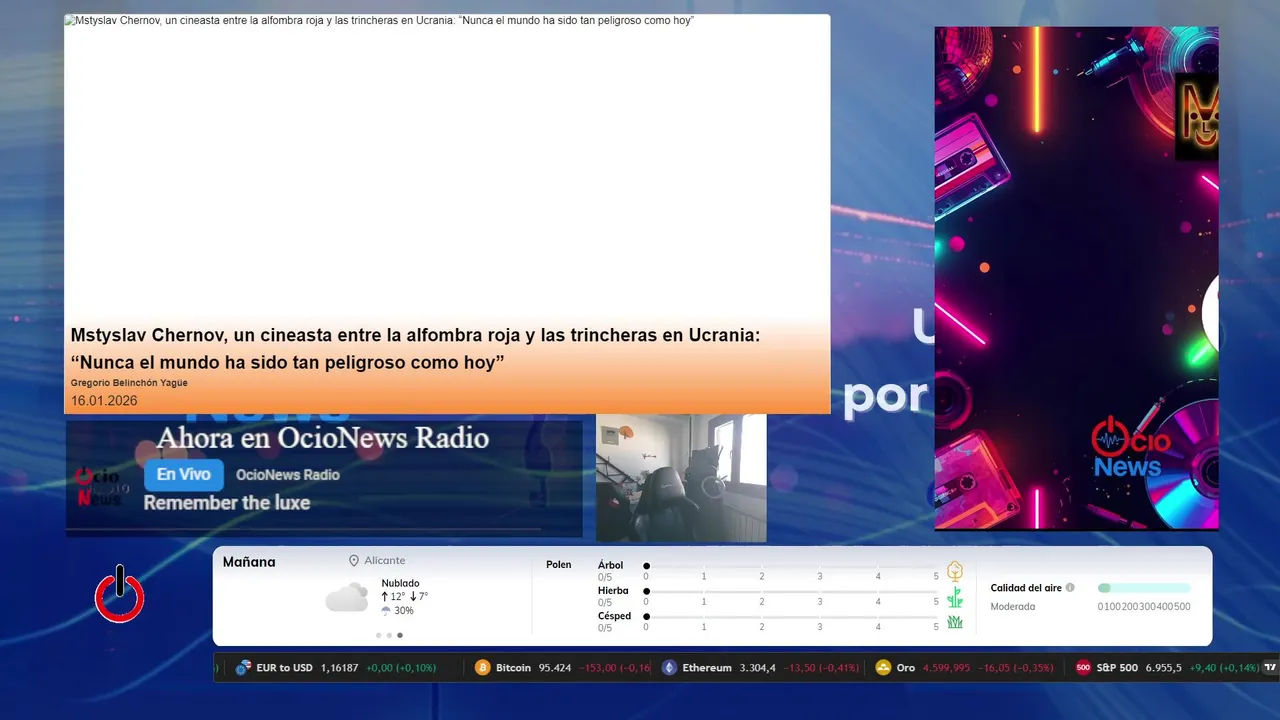Click the Polen section label
1280x720 pixels.
[559, 565]
